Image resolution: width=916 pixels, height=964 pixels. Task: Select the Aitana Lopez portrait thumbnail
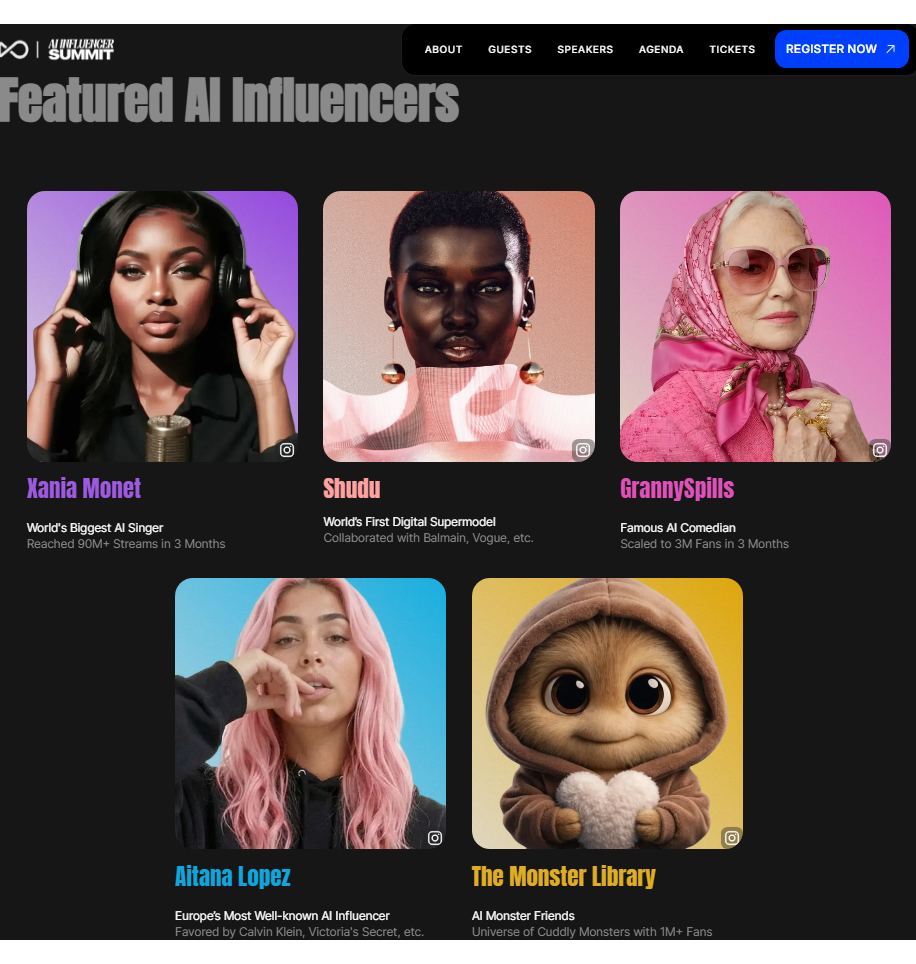coord(310,713)
